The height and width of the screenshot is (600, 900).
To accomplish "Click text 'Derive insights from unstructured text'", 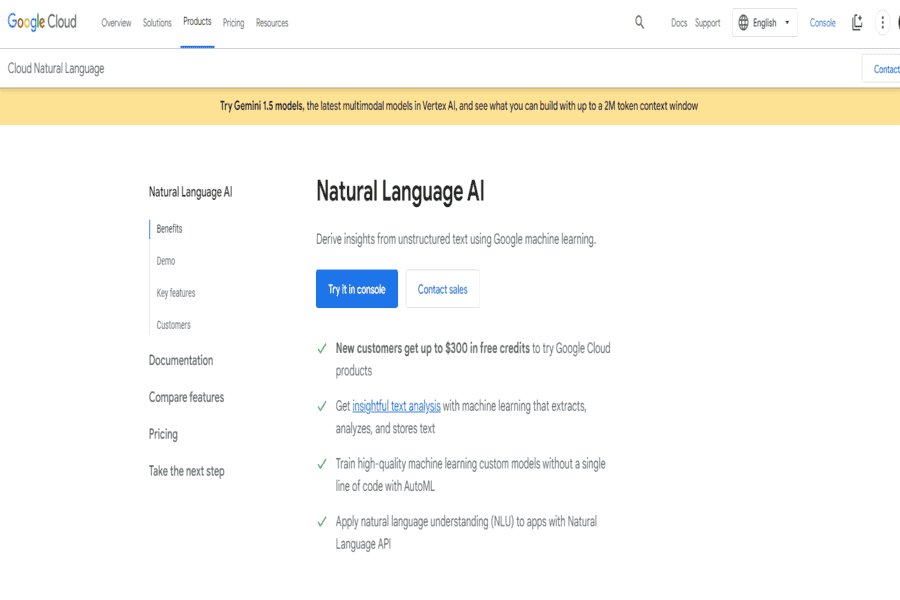I will pyautogui.click(x=392, y=239).
